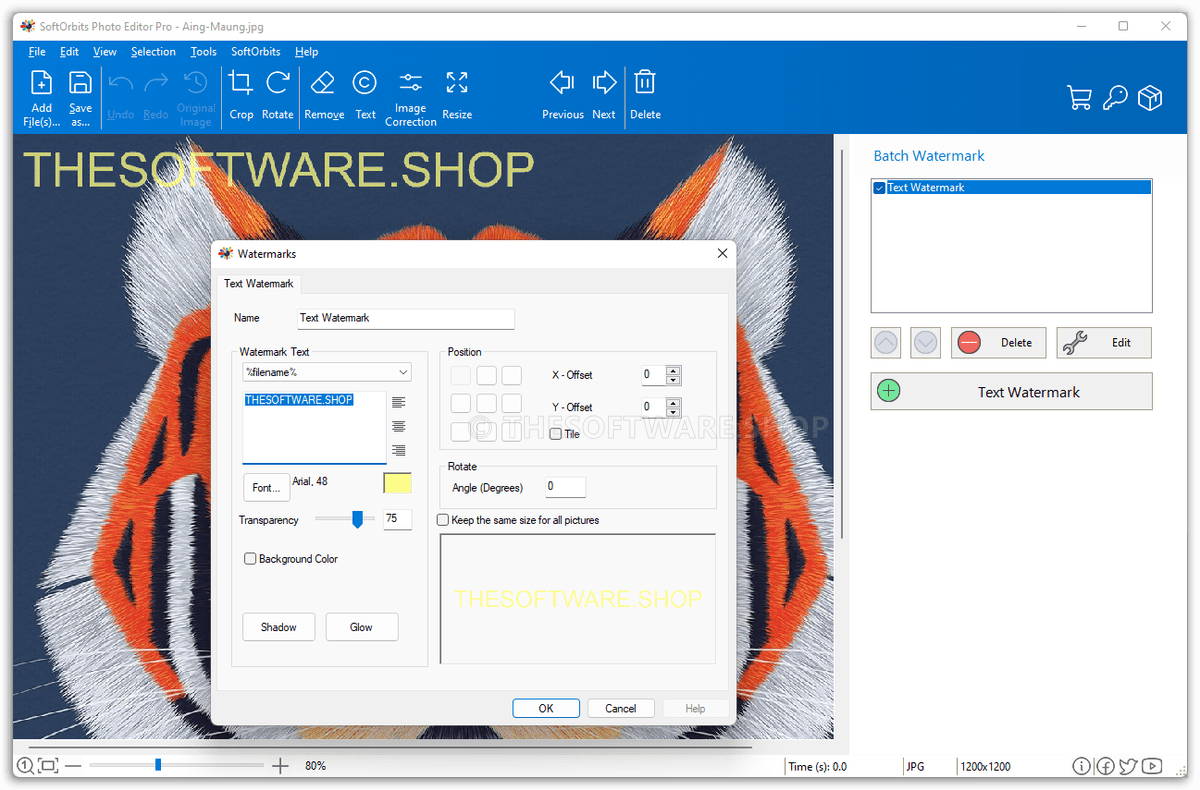Select the Rotate tool
The width and height of the screenshot is (1200, 790).
[277, 95]
